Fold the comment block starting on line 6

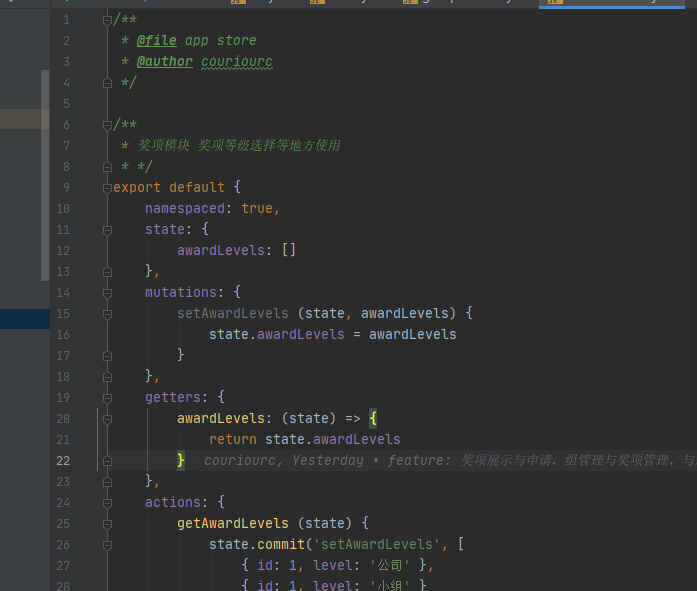[x=106, y=125]
